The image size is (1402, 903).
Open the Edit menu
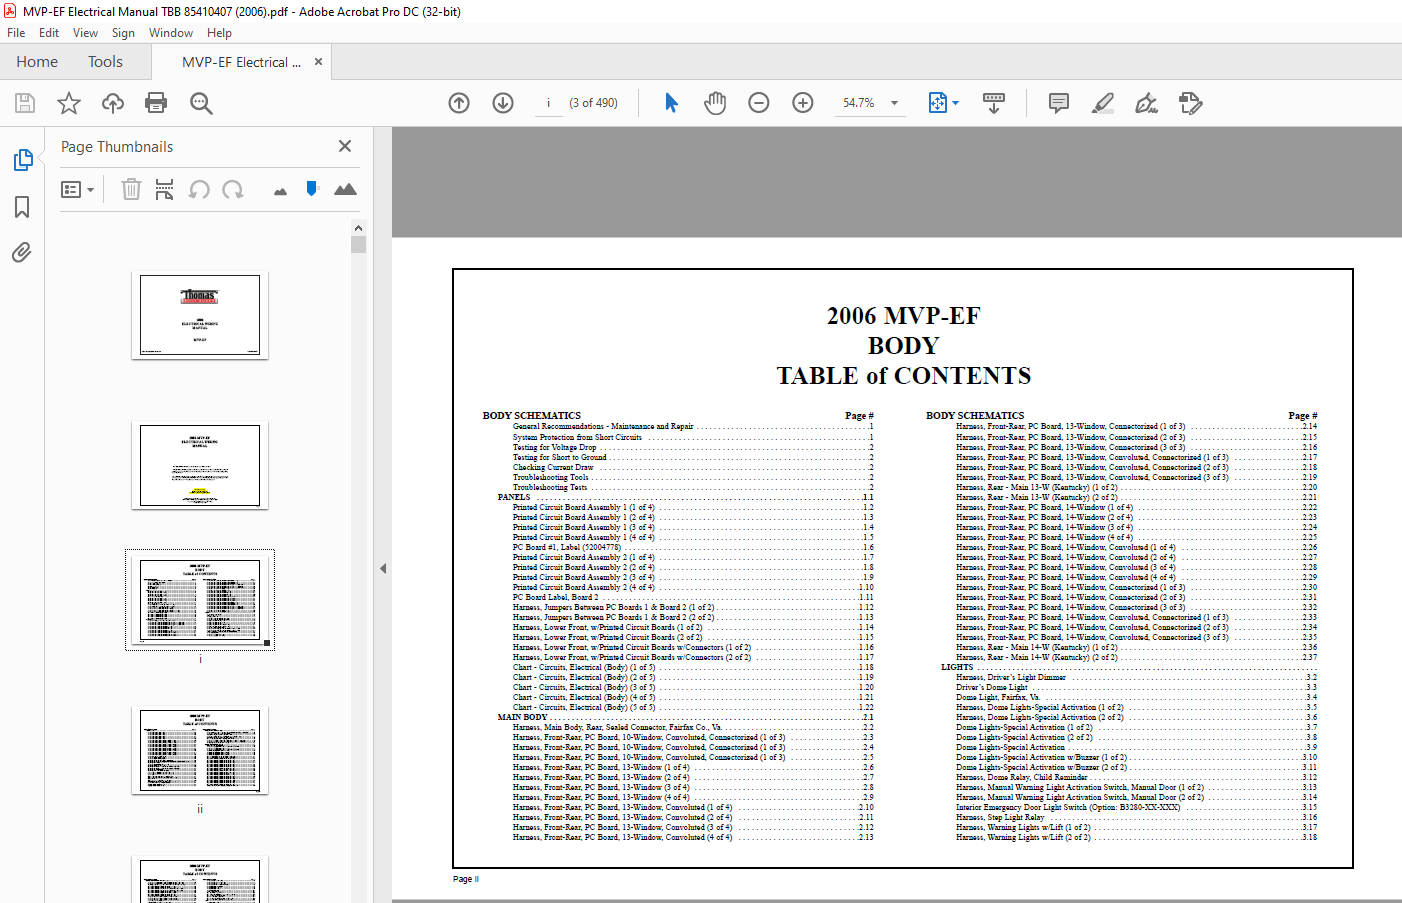49,33
